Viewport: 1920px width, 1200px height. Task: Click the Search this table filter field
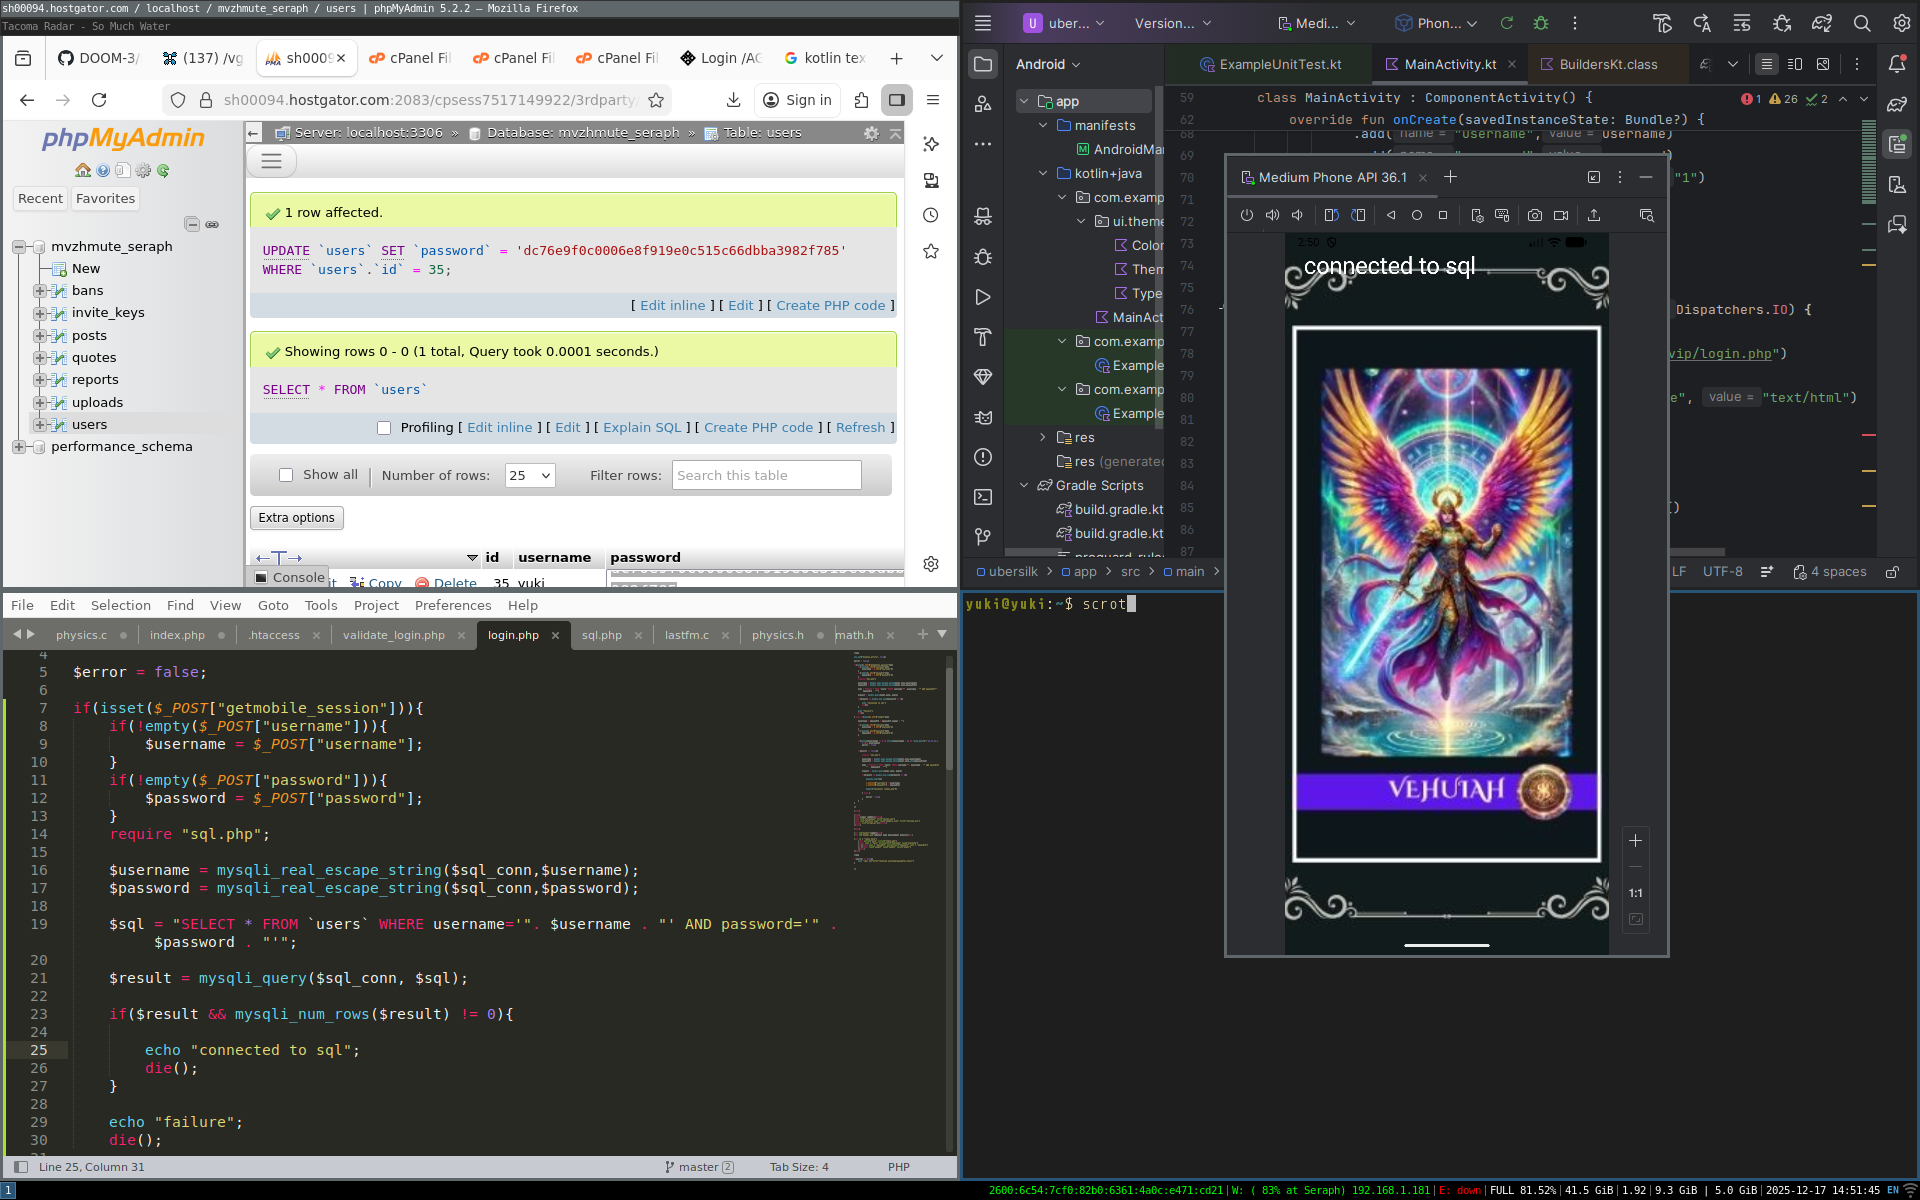[x=766, y=476]
